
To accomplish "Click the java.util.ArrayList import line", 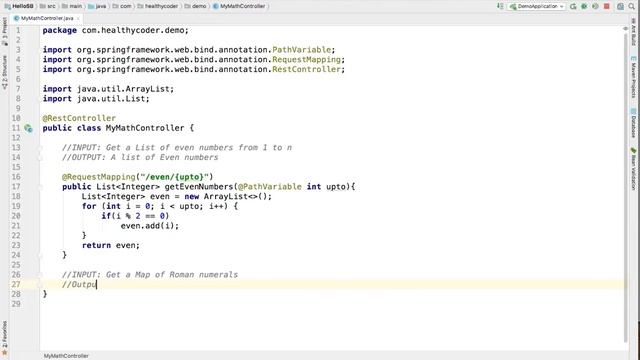I will point(108,89).
